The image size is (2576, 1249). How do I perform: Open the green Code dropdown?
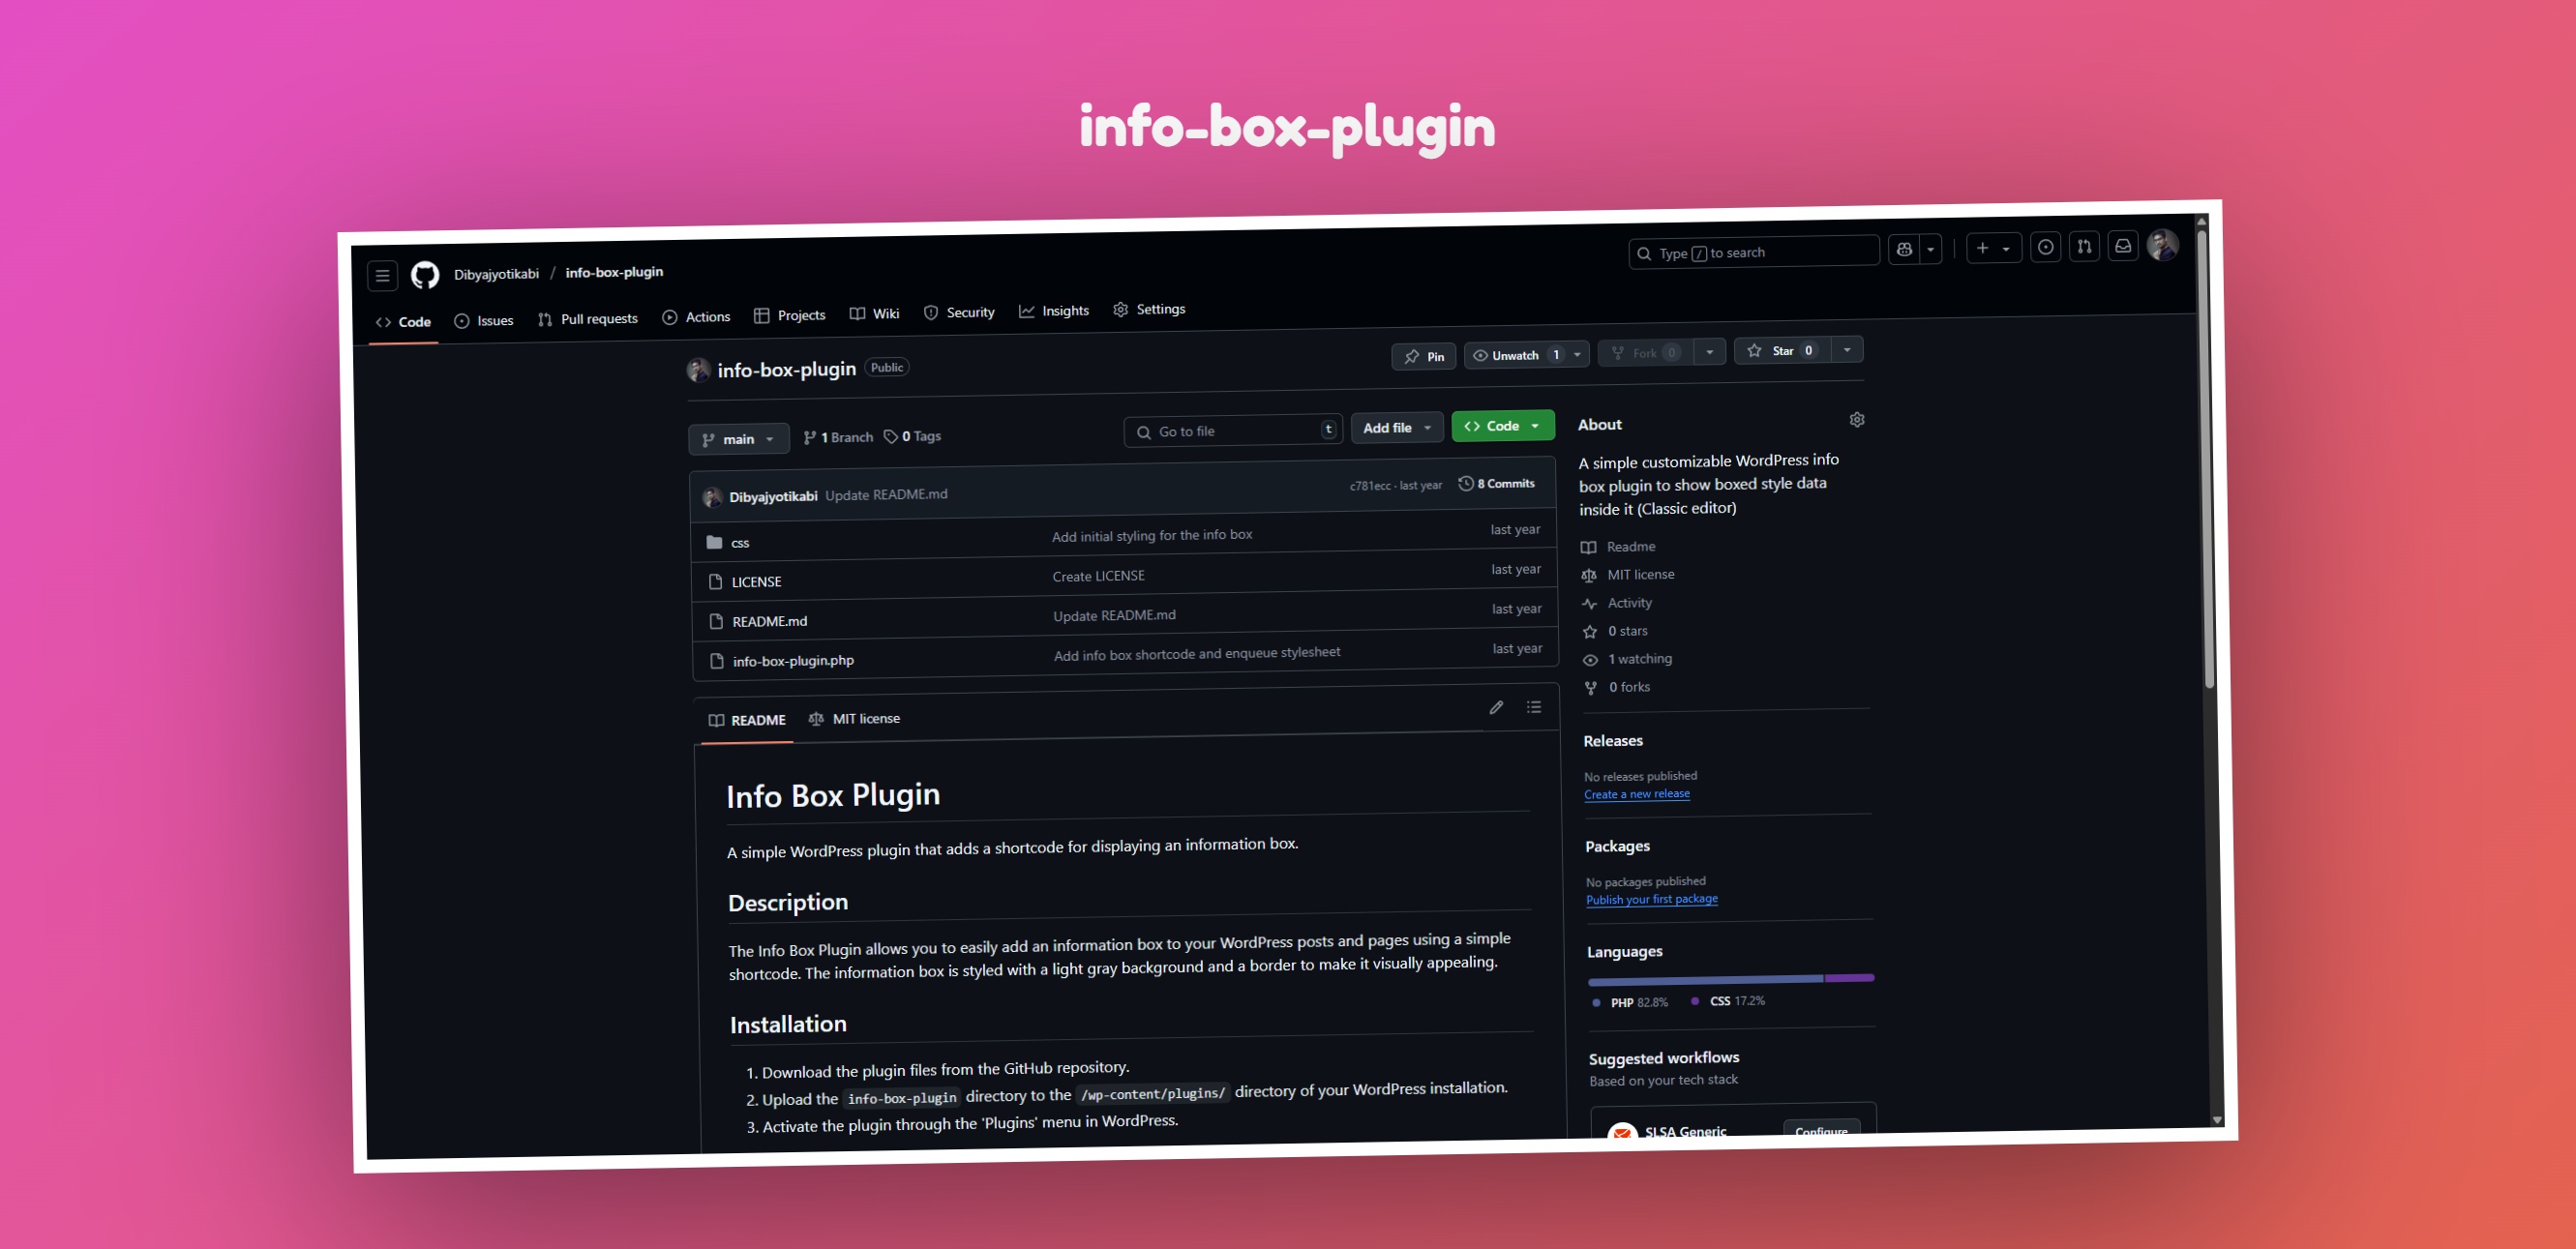[x=1502, y=426]
